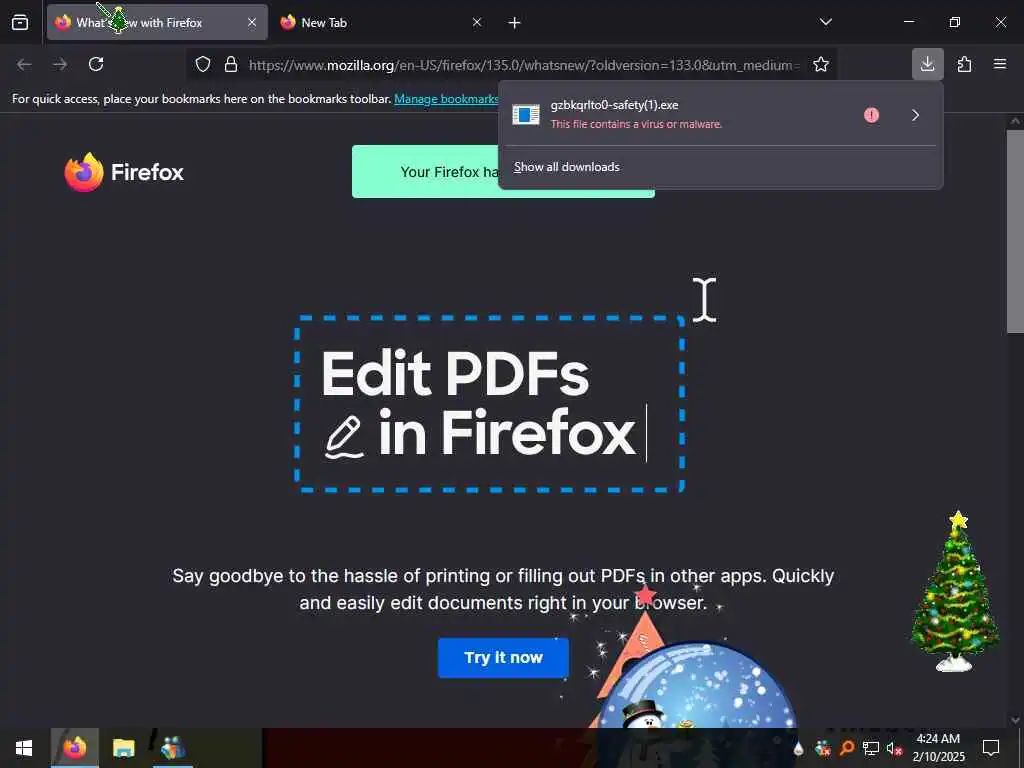Click the pink malware warning icon
Viewport: 1024px width, 768px height.
click(x=871, y=115)
